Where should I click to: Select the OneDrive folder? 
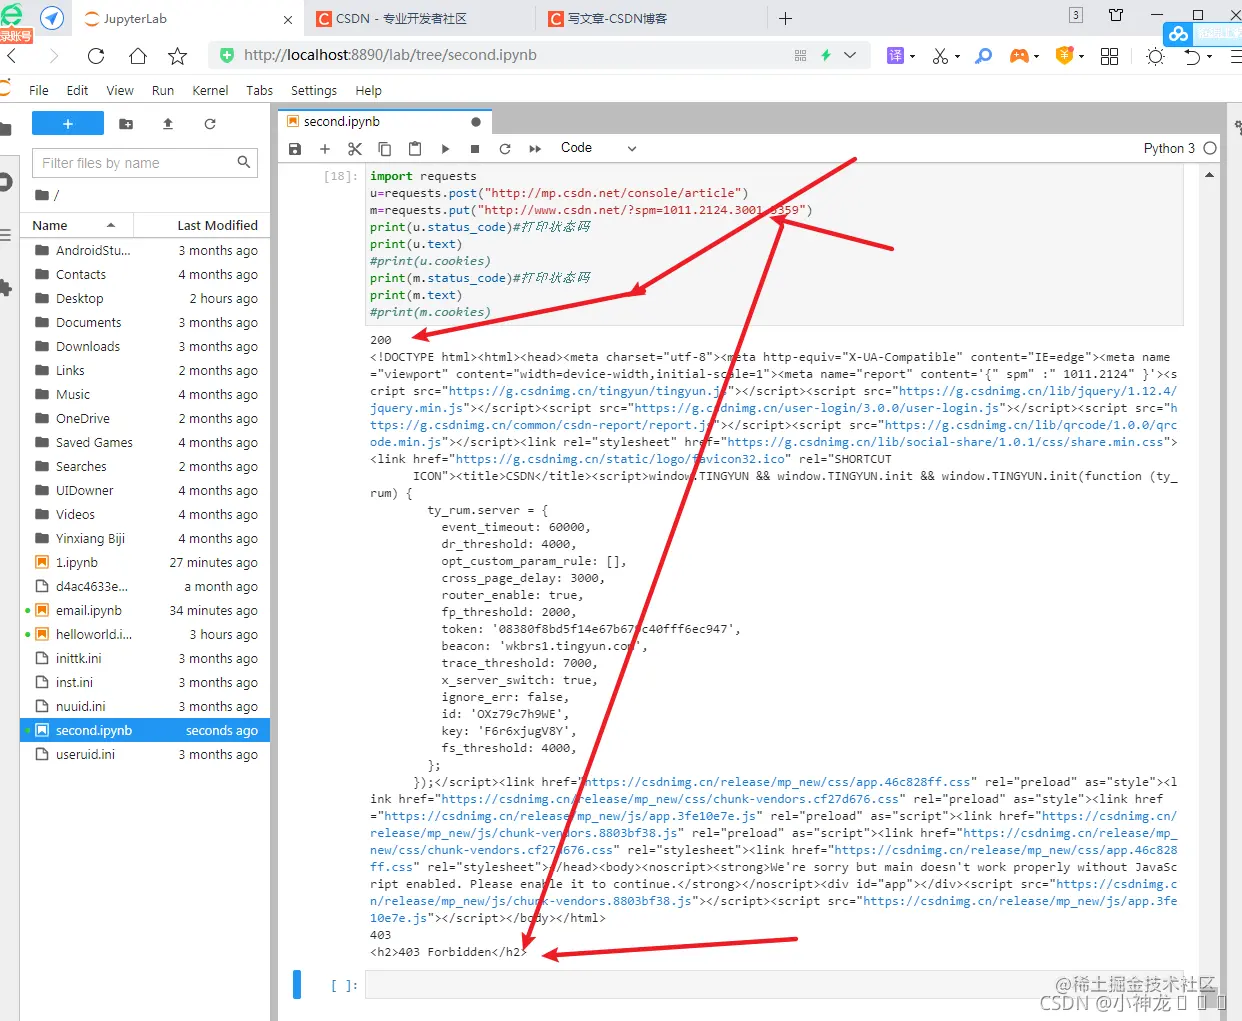tap(145, 419)
